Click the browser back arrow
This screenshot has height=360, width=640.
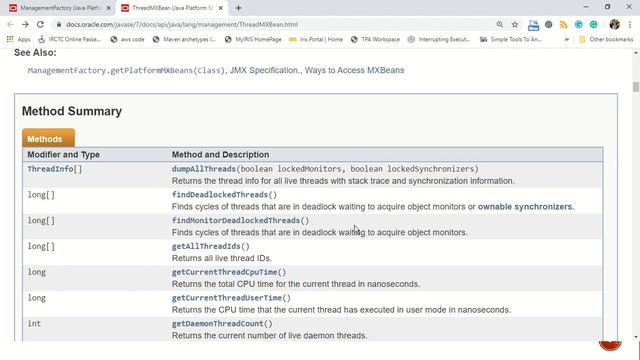tap(10, 24)
